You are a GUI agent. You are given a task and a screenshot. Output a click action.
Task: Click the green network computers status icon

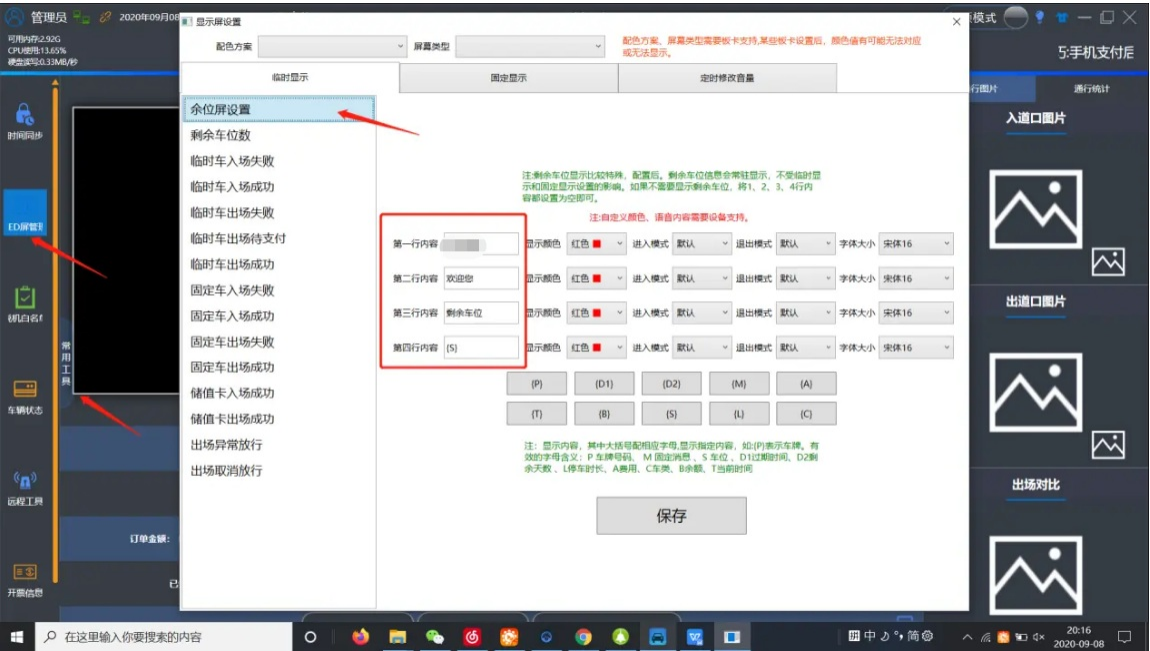81,17
